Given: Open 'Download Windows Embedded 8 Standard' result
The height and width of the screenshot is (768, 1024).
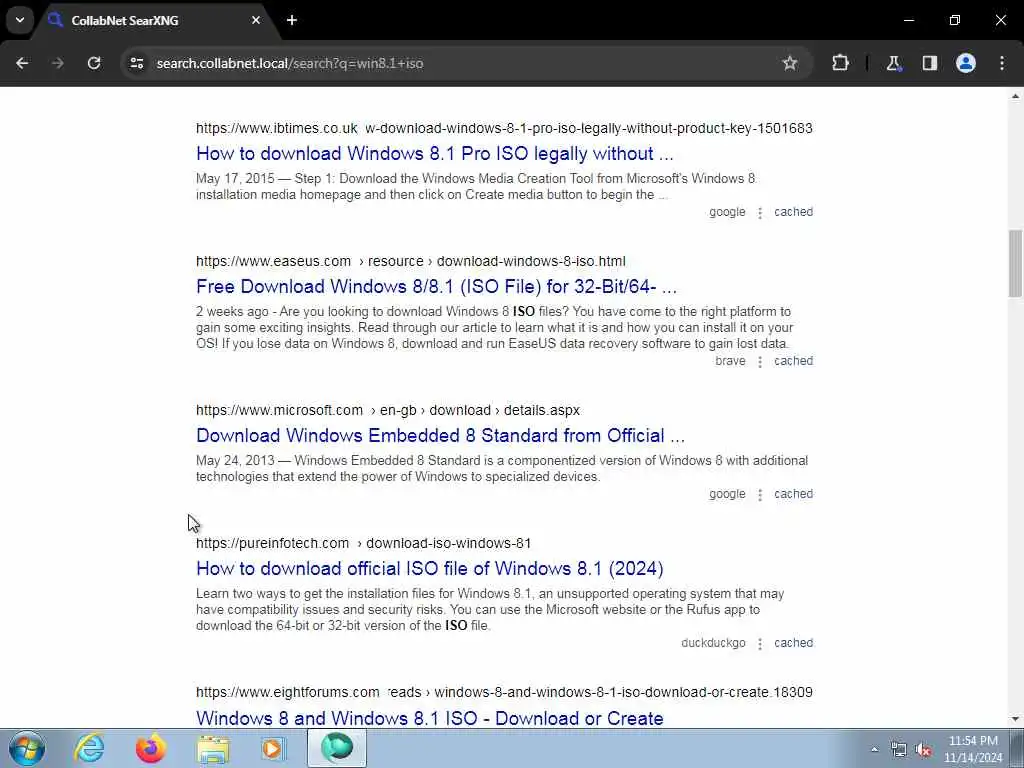Looking at the screenshot, I should (440, 436).
